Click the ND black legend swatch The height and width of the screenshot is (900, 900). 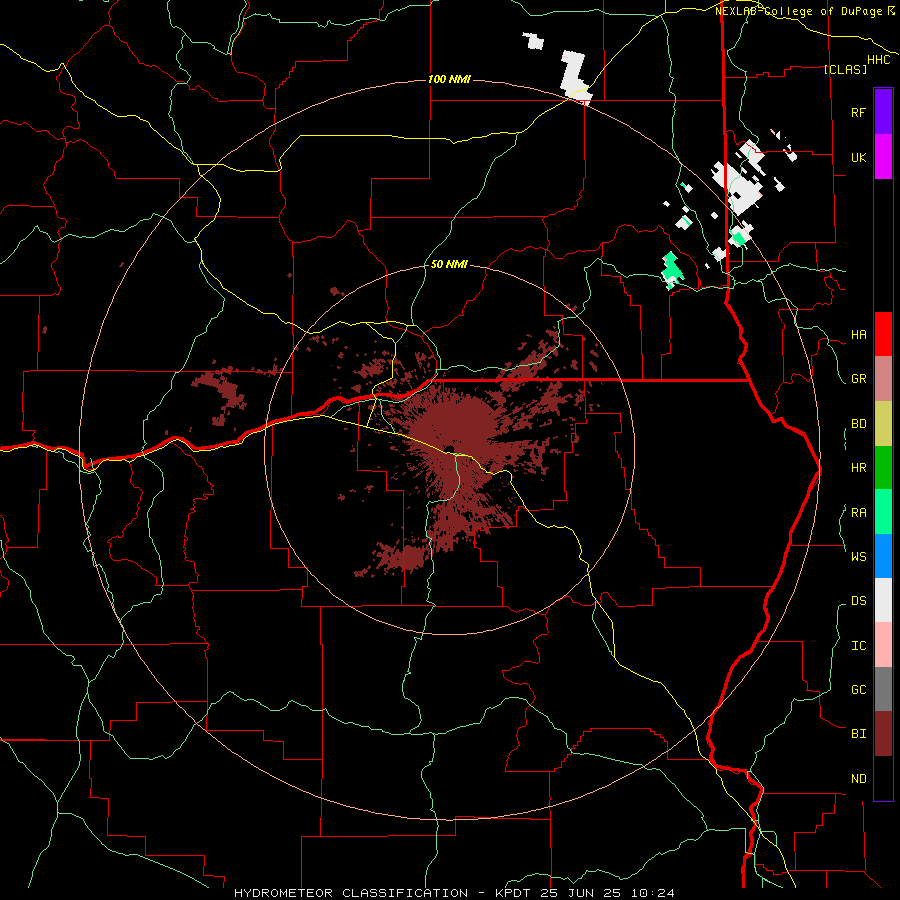tap(883, 778)
